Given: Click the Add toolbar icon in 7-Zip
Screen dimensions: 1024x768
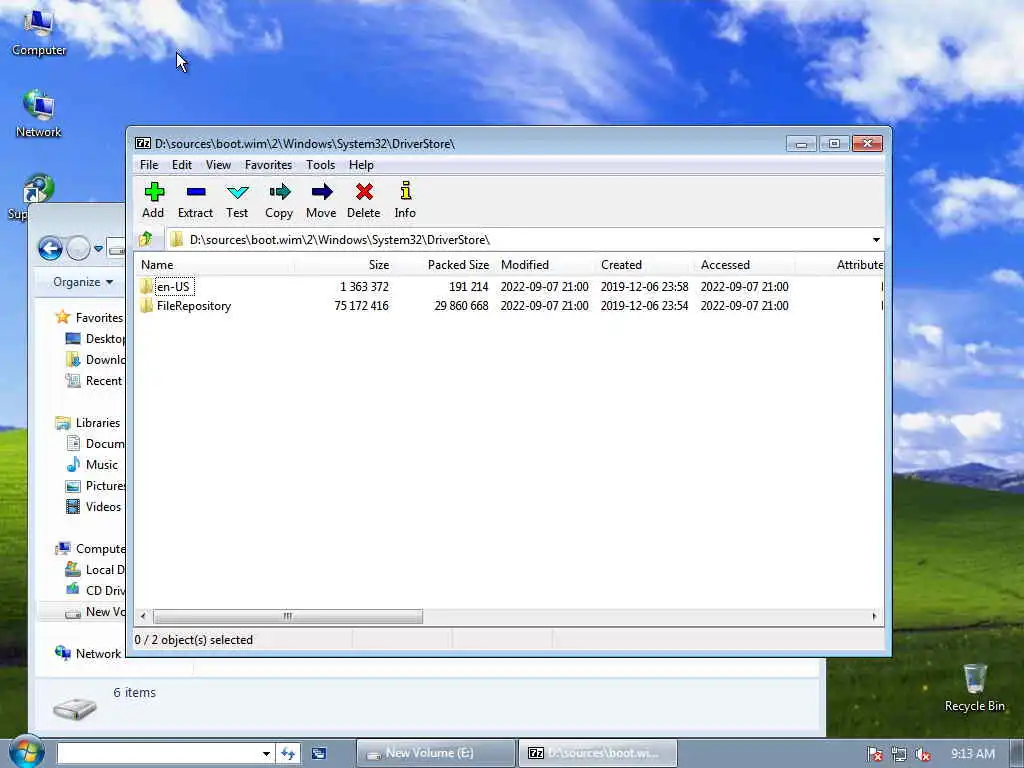Looking at the screenshot, I should coord(154,192).
